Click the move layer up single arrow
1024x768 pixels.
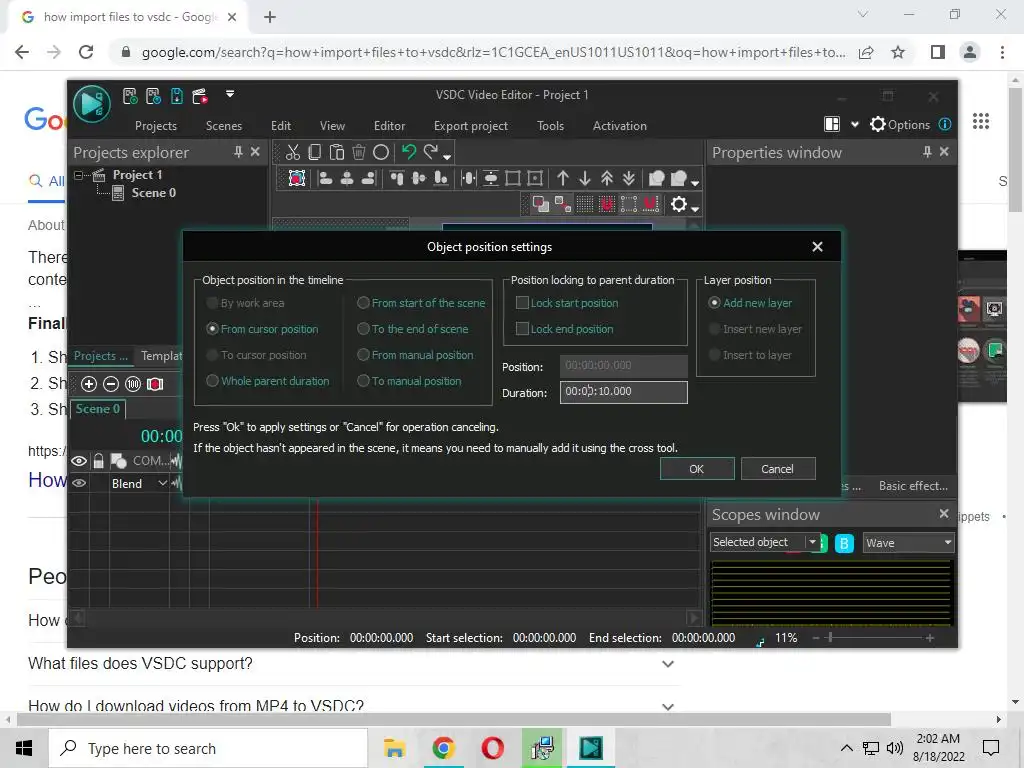[563, 178]
